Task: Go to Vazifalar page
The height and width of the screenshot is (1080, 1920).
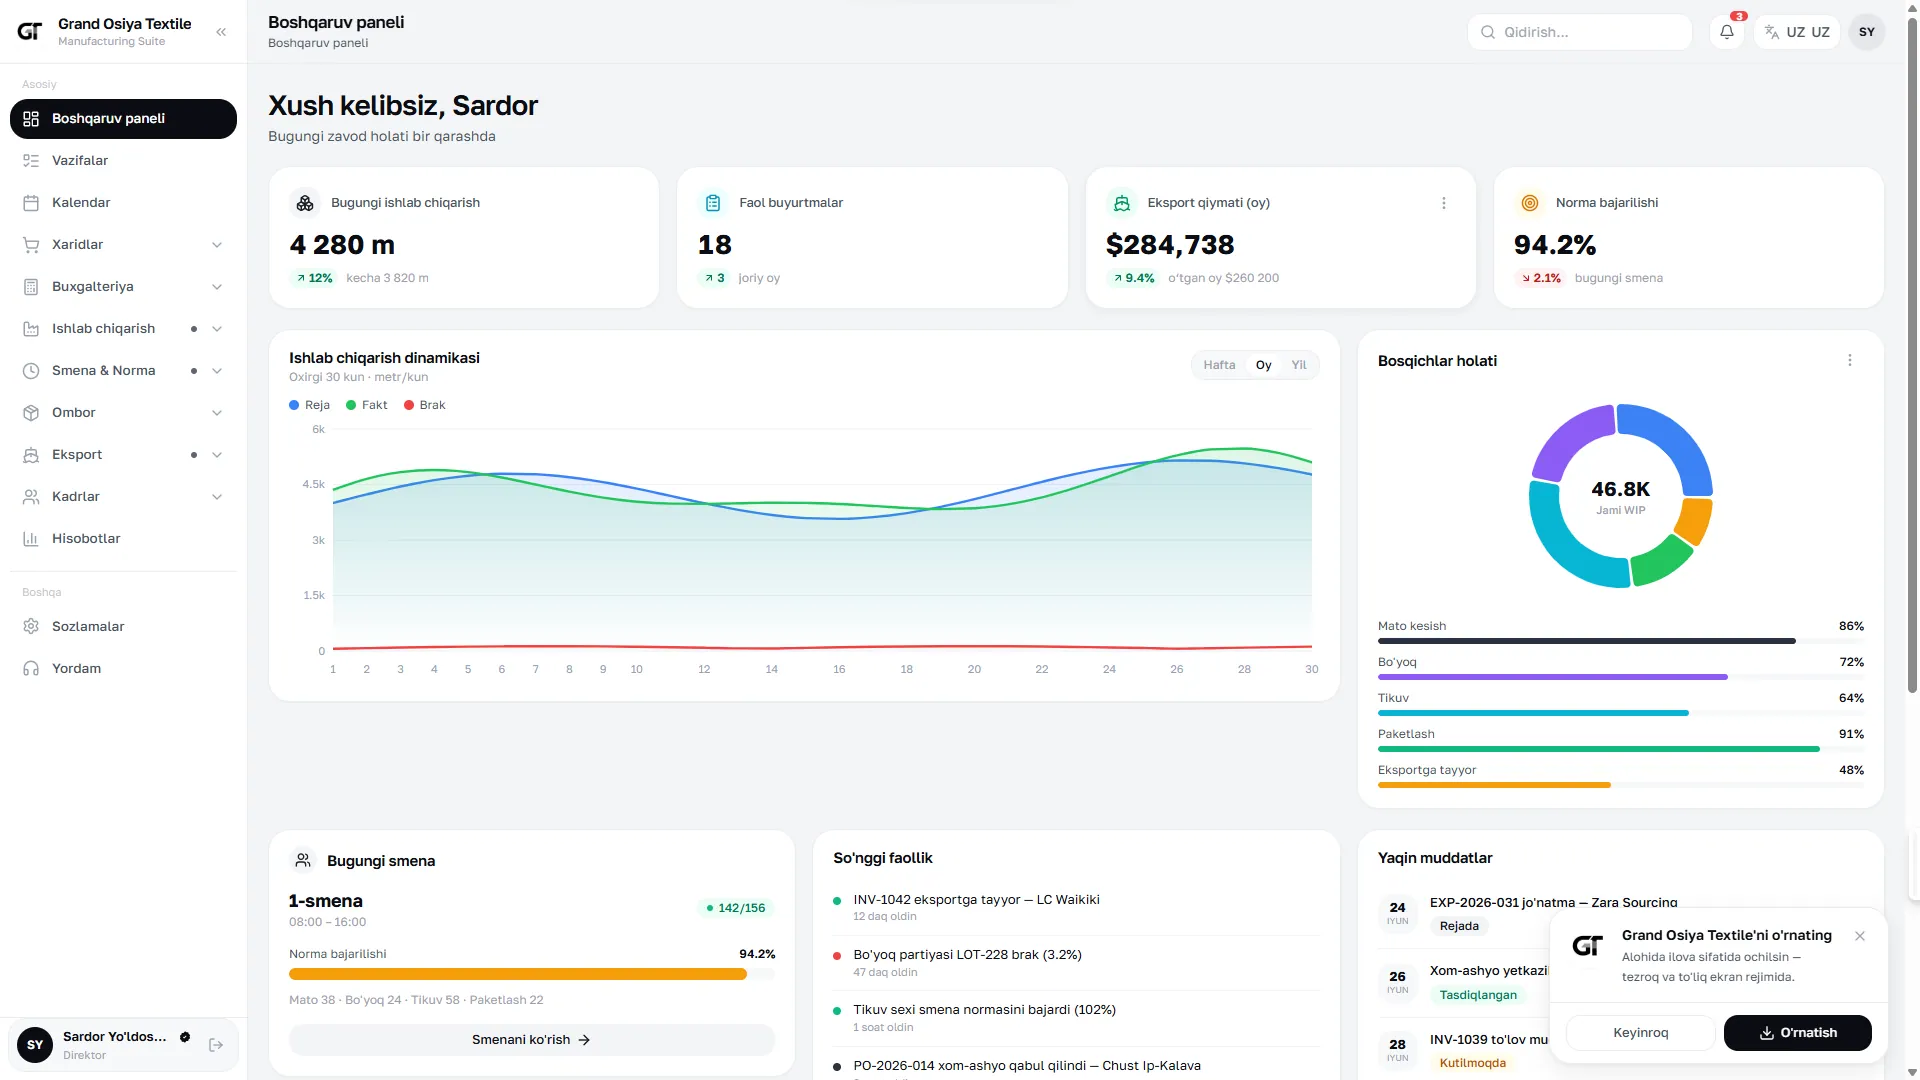Action: [123, 160]
